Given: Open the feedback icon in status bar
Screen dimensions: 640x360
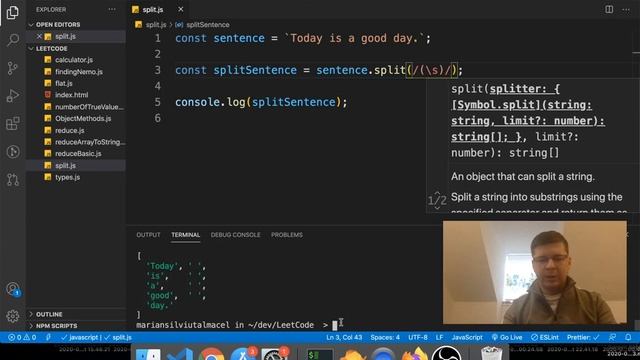Looking at the screenshot, I should 612,338.
